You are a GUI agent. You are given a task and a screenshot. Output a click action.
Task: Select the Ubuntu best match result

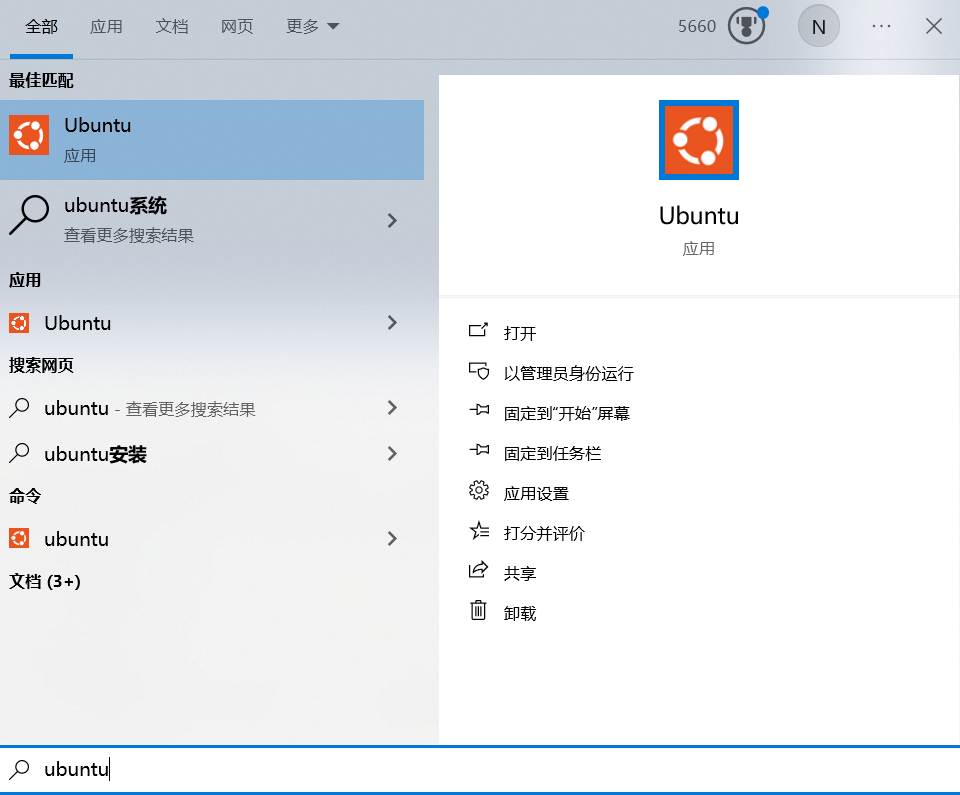[212, 140]
